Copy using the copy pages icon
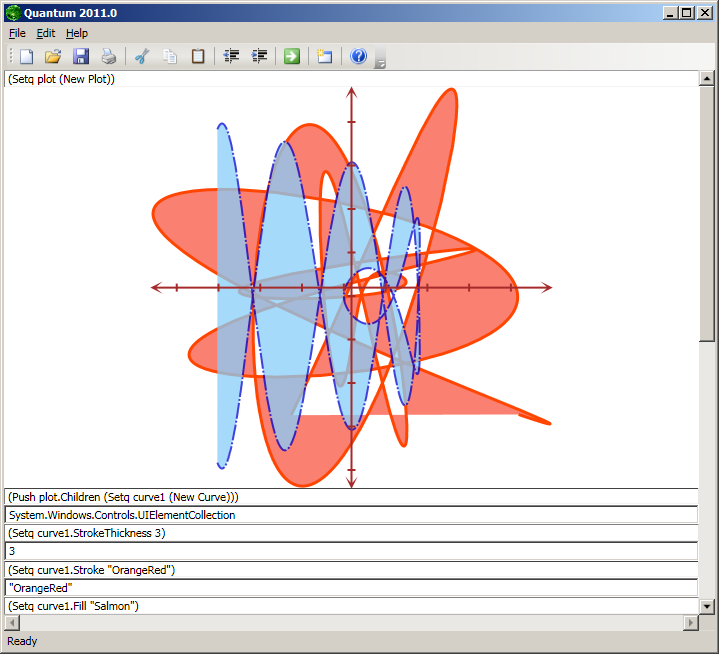The height and width of the screenshot is (654, 719). tap(170, 56)
